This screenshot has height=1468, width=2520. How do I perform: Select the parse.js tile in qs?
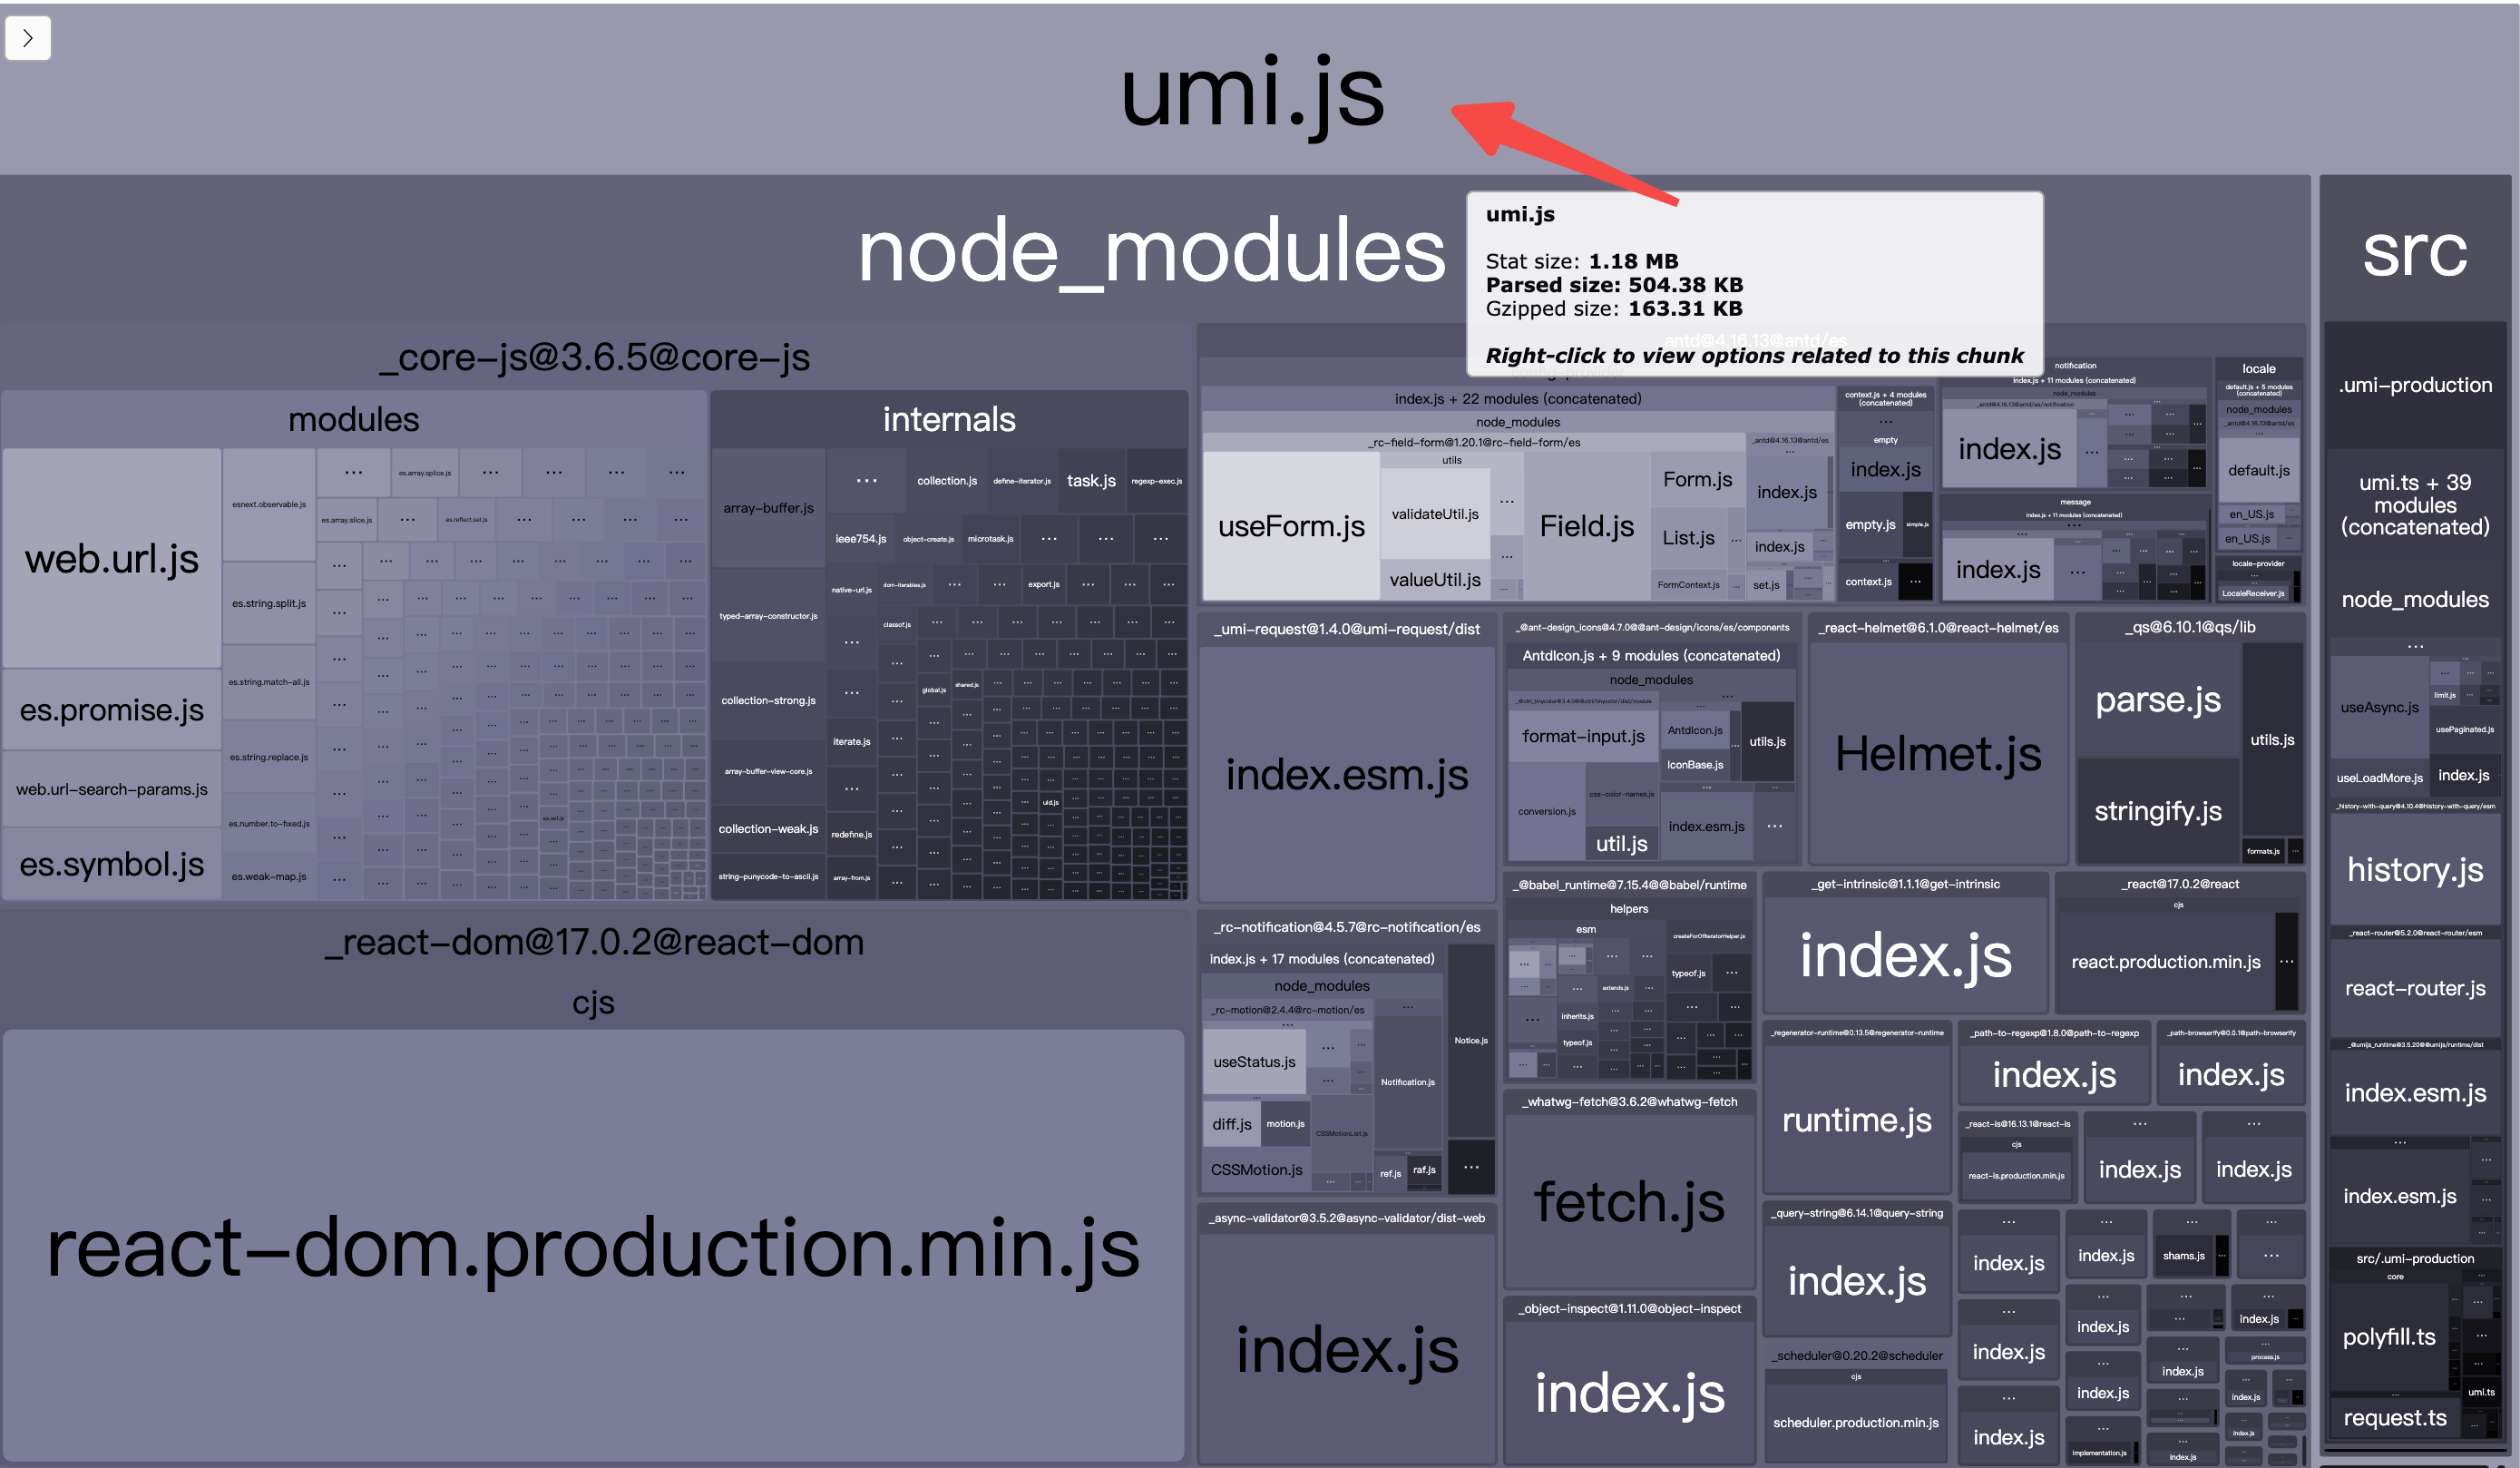(2157, 700)
